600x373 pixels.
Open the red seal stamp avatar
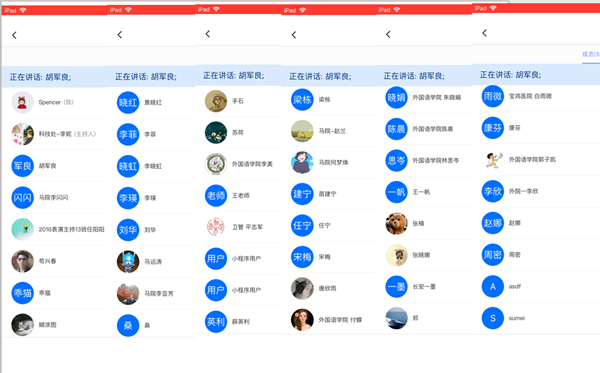(x=216, y=227)
